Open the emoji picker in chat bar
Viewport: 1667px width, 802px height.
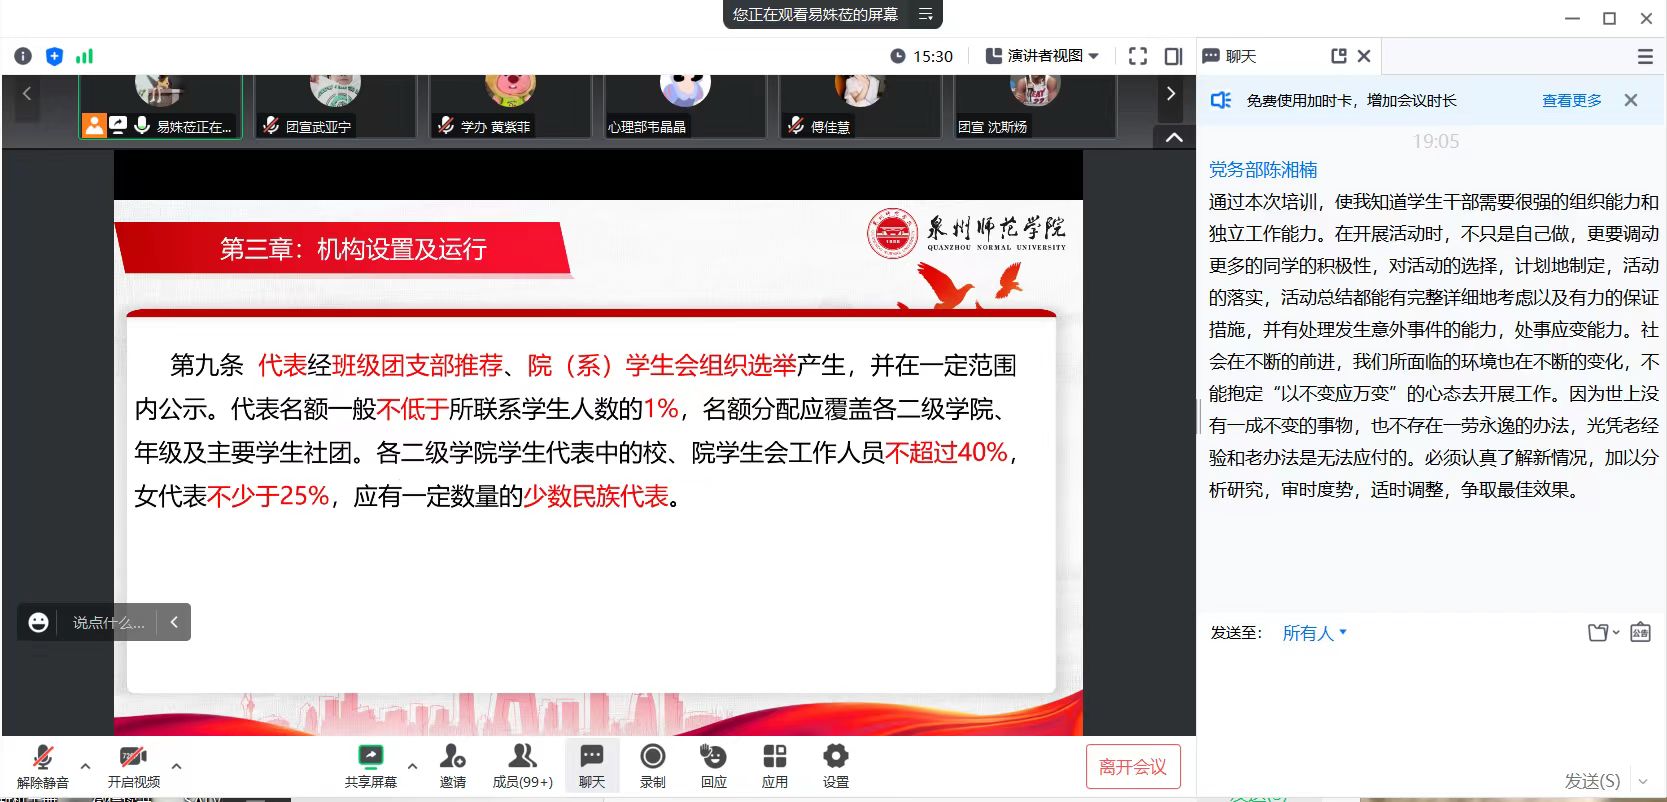(39, 622)
